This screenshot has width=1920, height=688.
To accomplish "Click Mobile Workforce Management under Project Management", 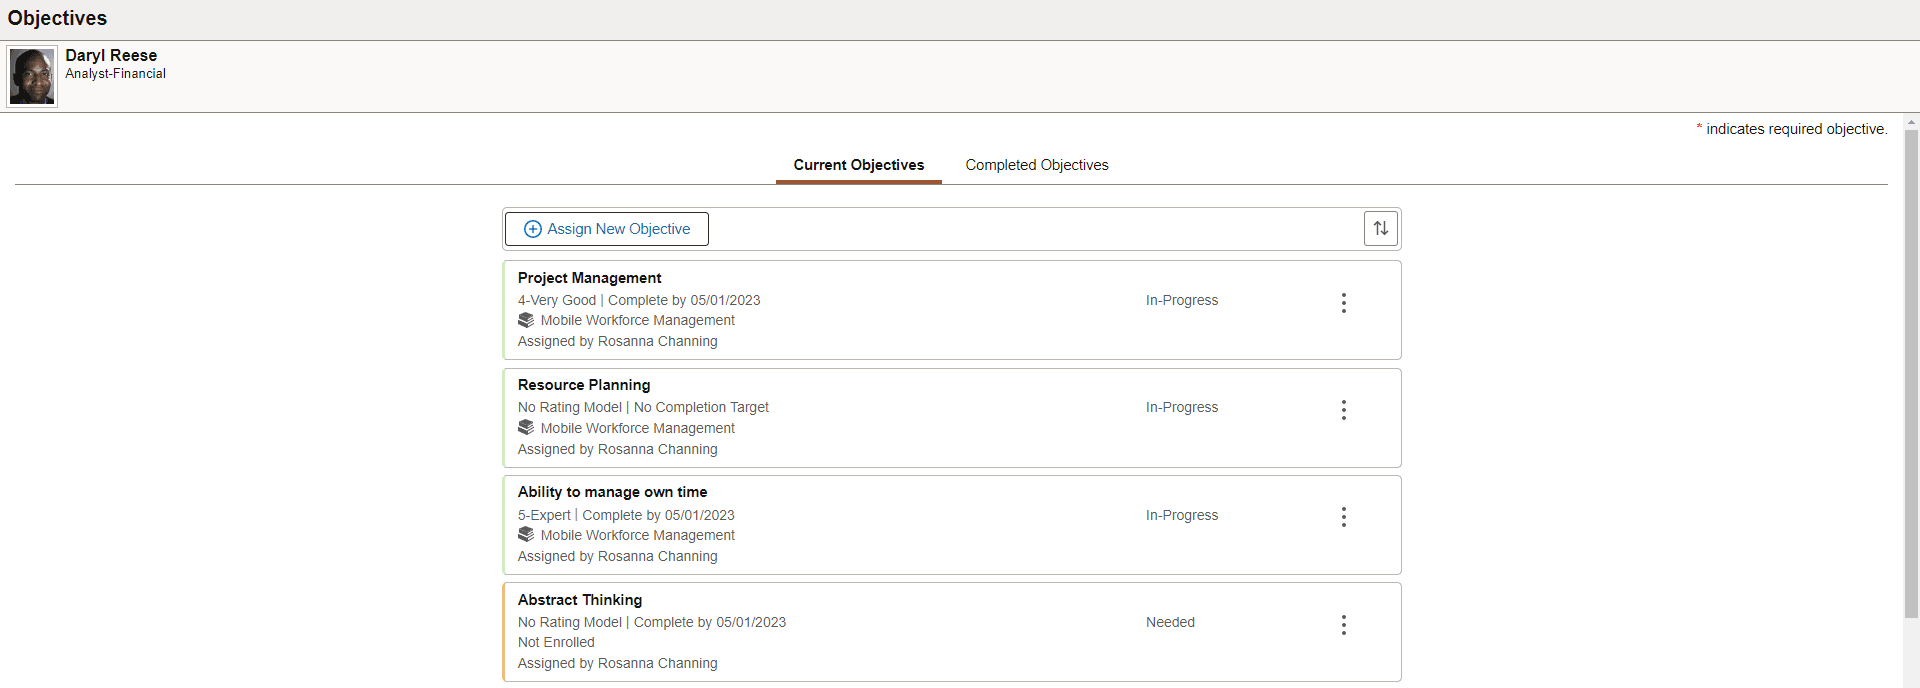I will [x=638, y=320].
